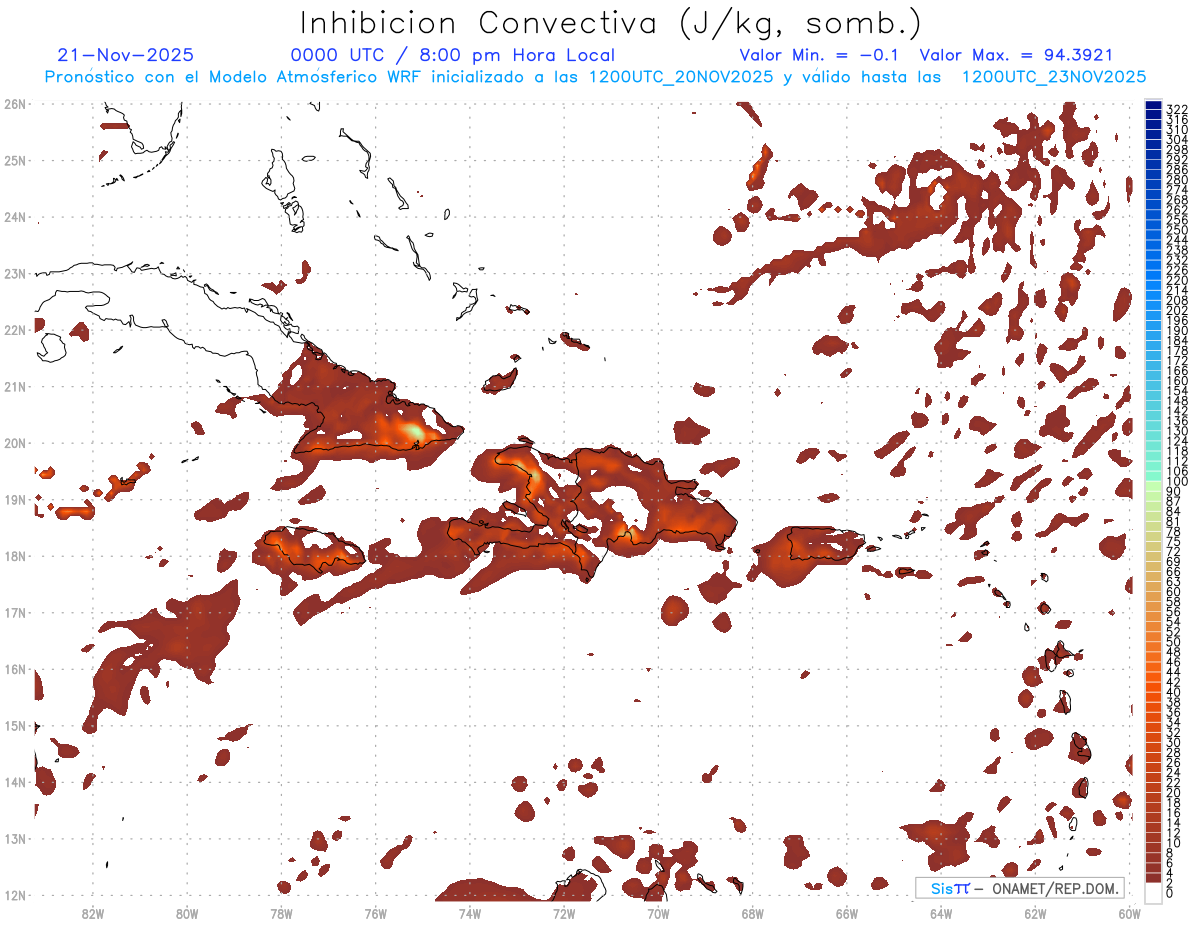
Task: Click the 20N latitude label
Action: coord(15,443)
